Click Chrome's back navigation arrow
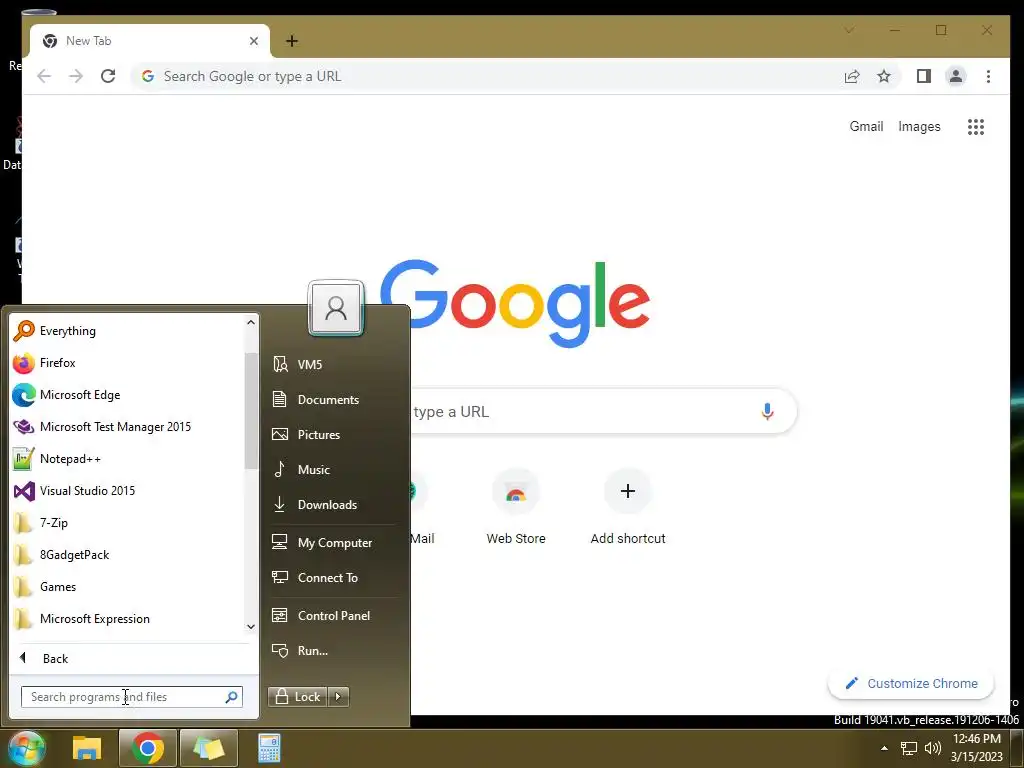The image size is (1024, 768). (44, 76)
